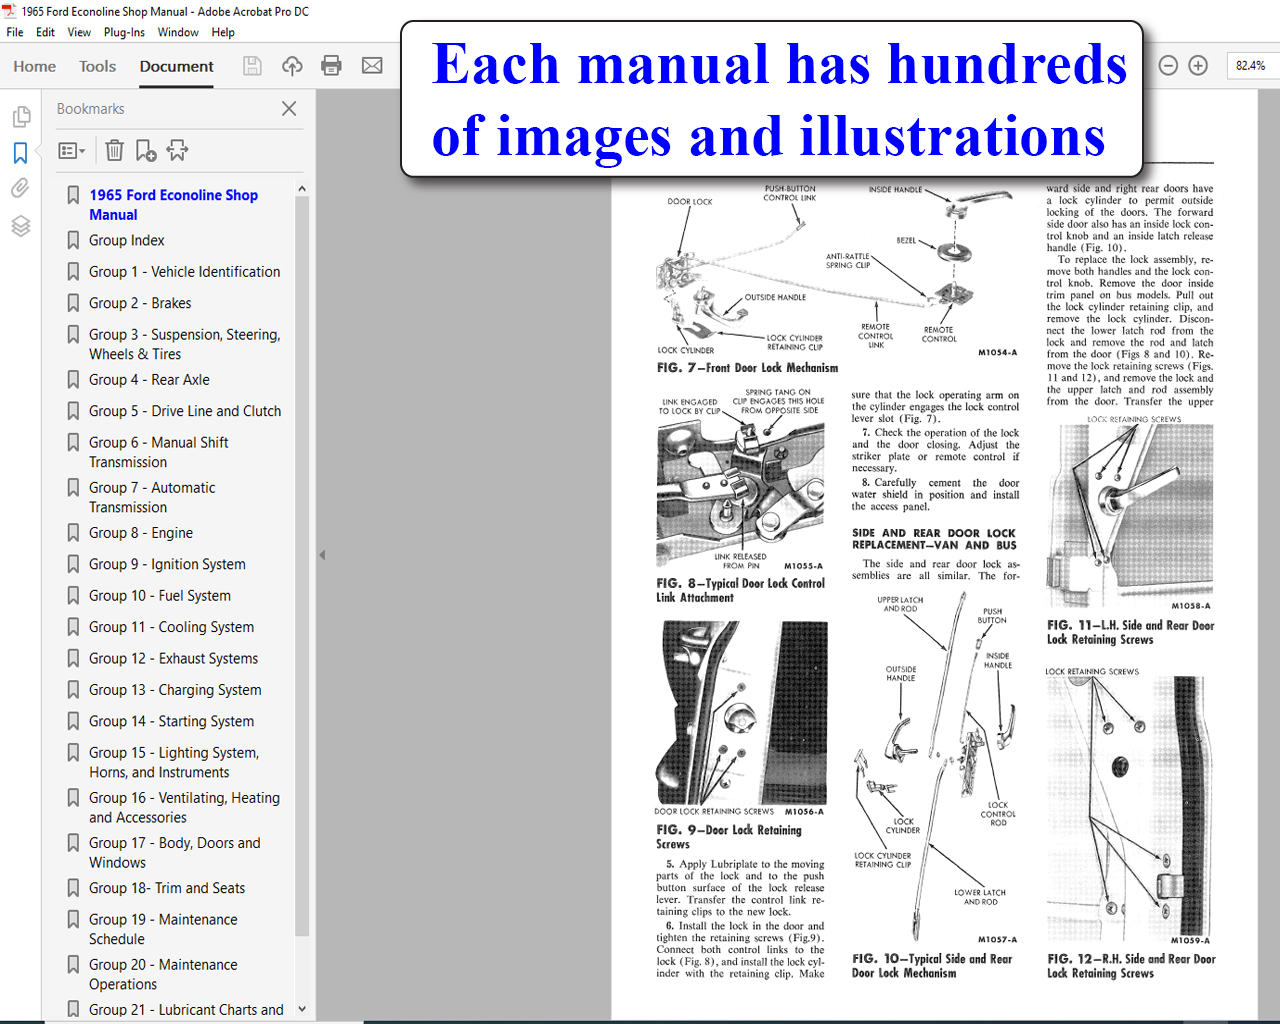Delete selected bookmark trash icon
This screenshot has width=1280, height=1024.
(115, 150)
